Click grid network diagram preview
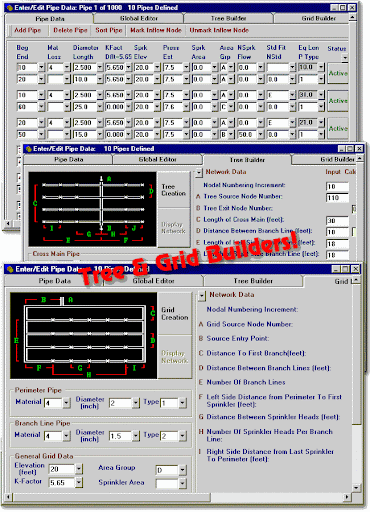Viewport: 370px width, 512px height. click(84, 335)
